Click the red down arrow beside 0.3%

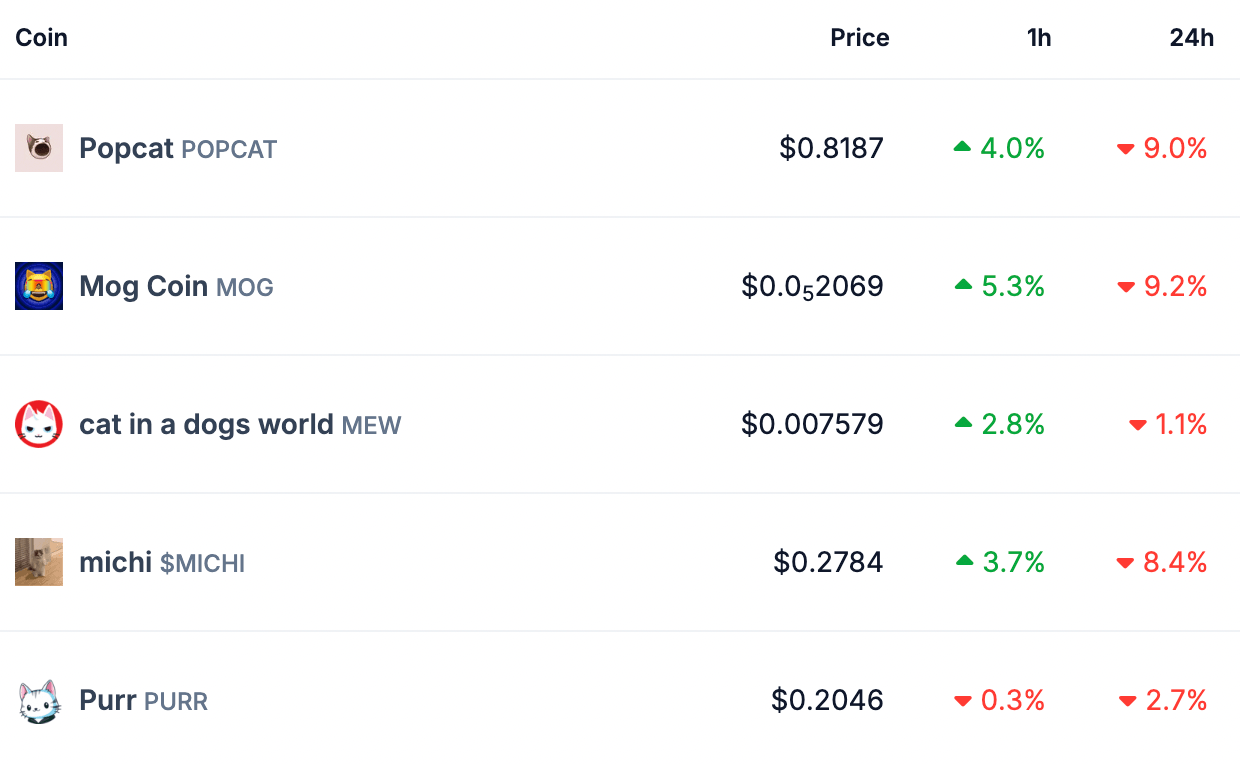coord(963,701)
